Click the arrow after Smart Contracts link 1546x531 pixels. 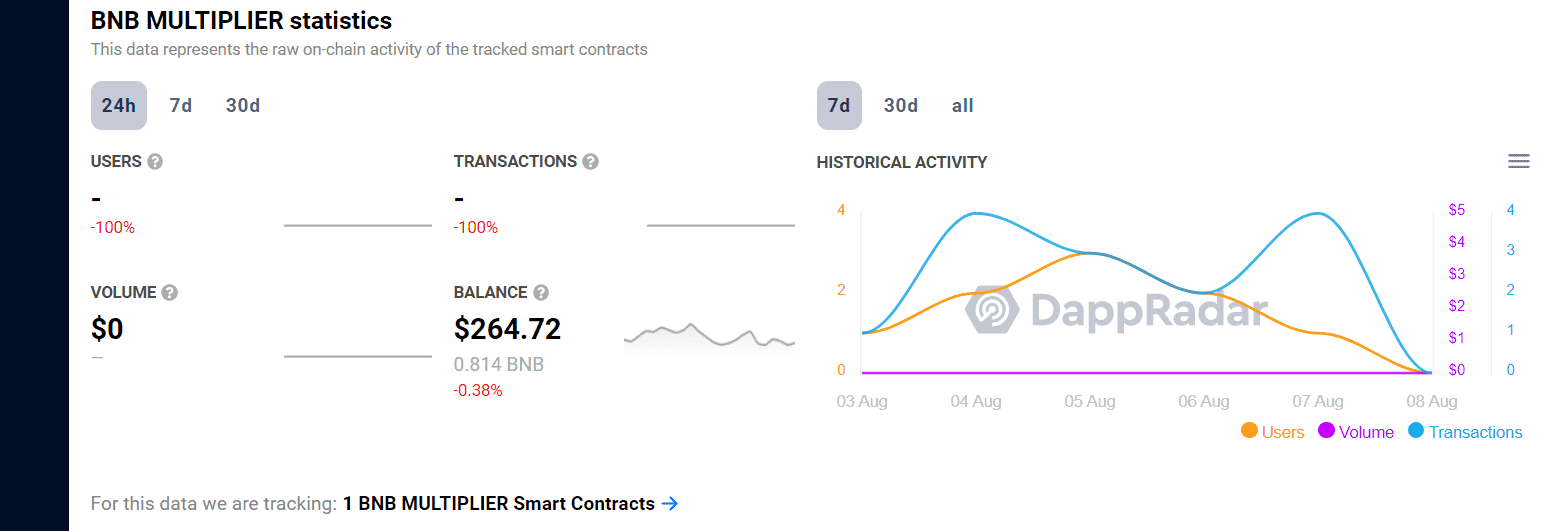coord(670,504)
